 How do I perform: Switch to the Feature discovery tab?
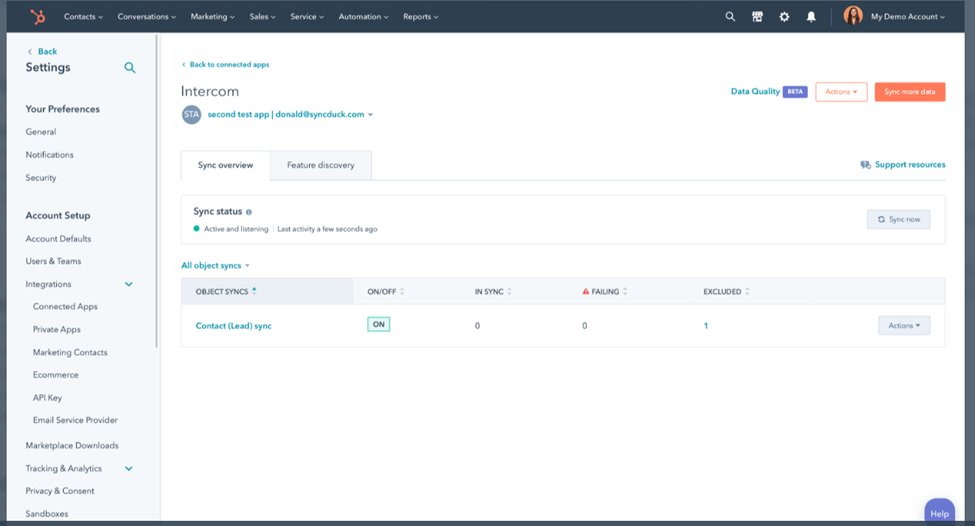pos(321,165)
